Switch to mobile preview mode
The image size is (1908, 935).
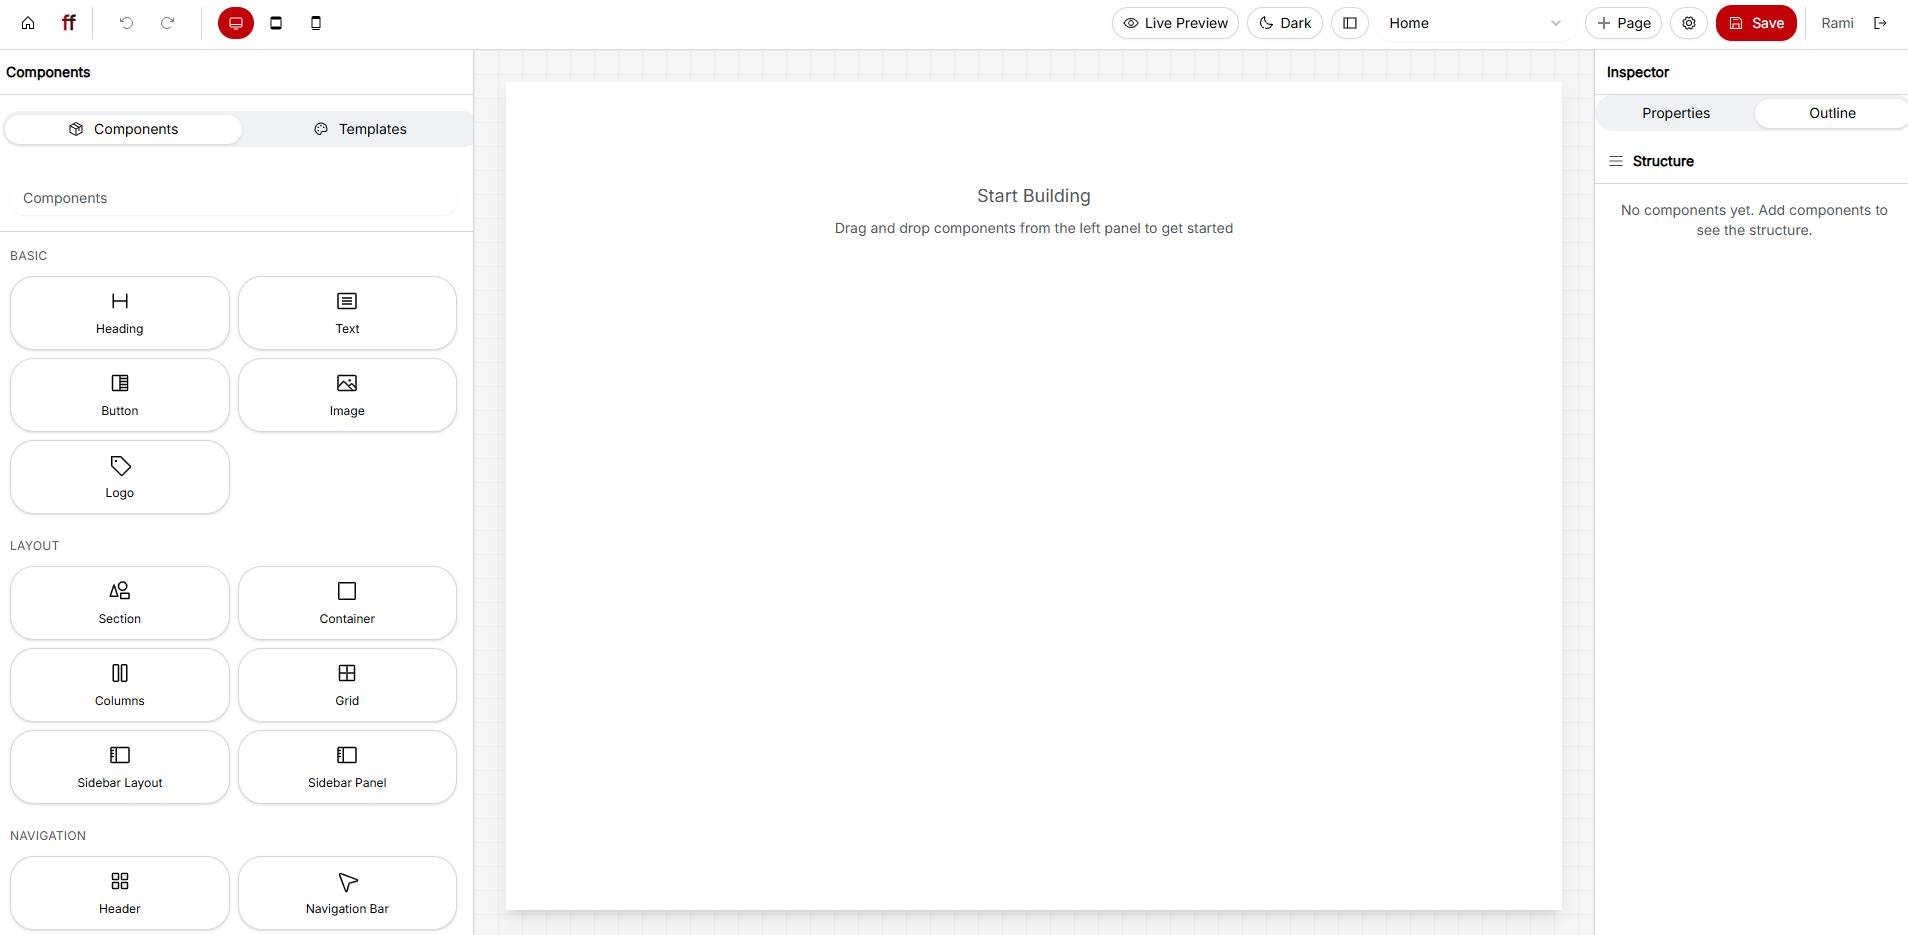coord(315,22)
